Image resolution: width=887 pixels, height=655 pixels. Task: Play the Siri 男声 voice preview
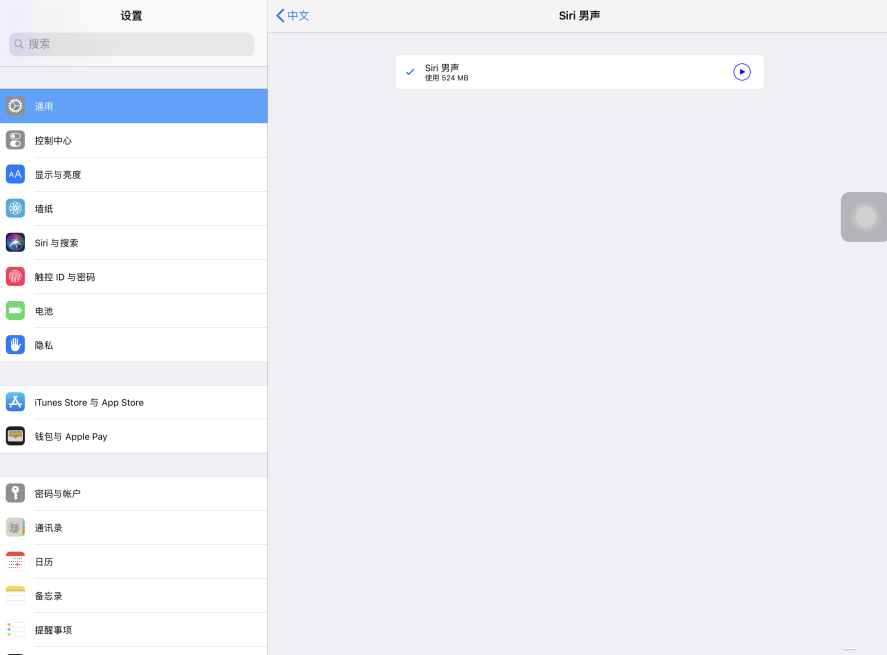point(741,72)
